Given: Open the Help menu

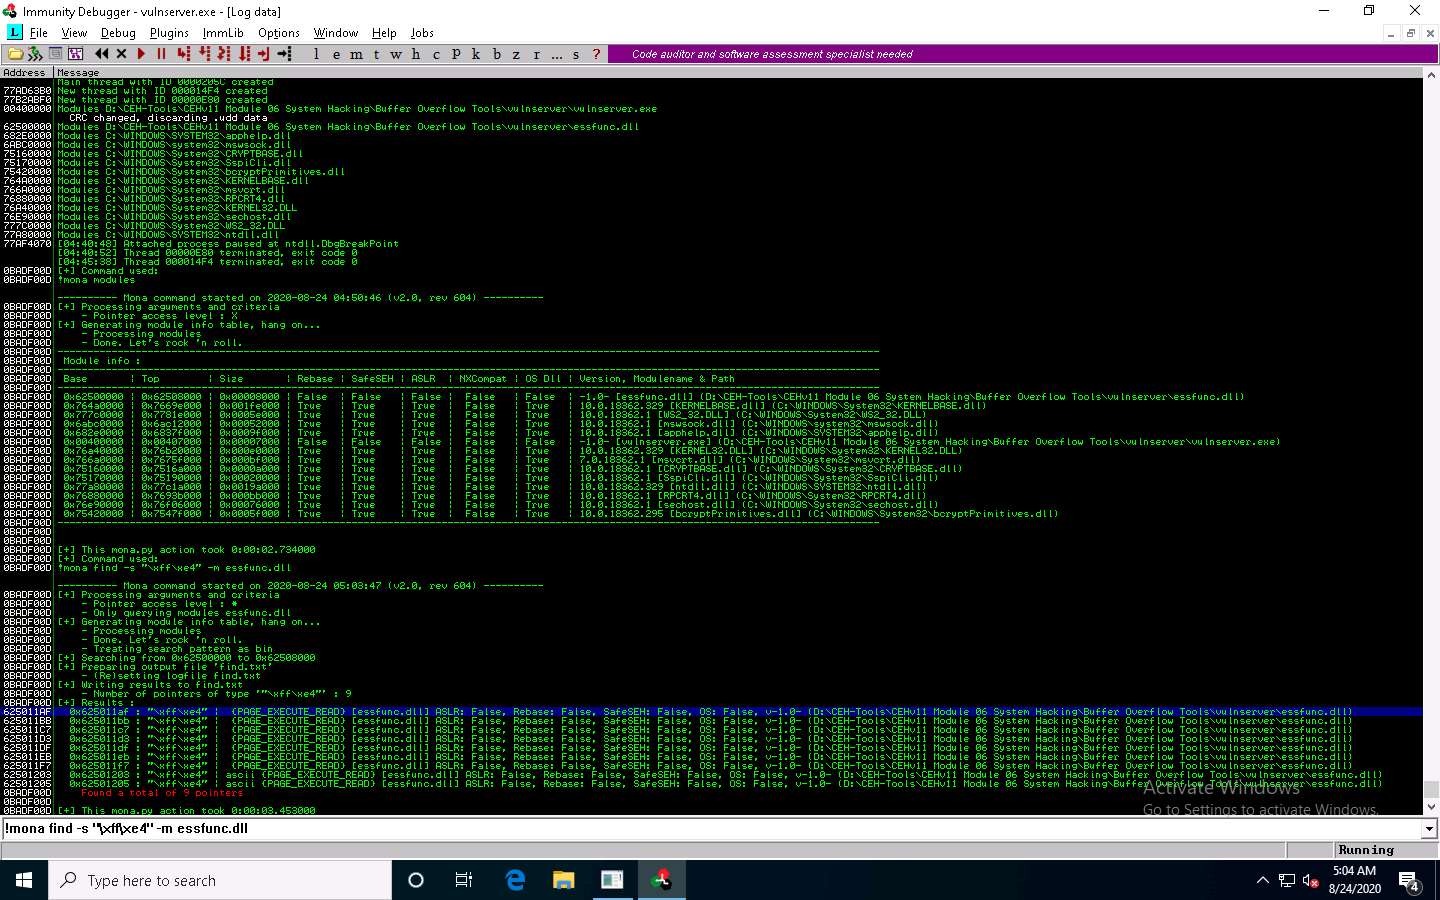Looking at the screenshot, I should [x=384, y=33].
